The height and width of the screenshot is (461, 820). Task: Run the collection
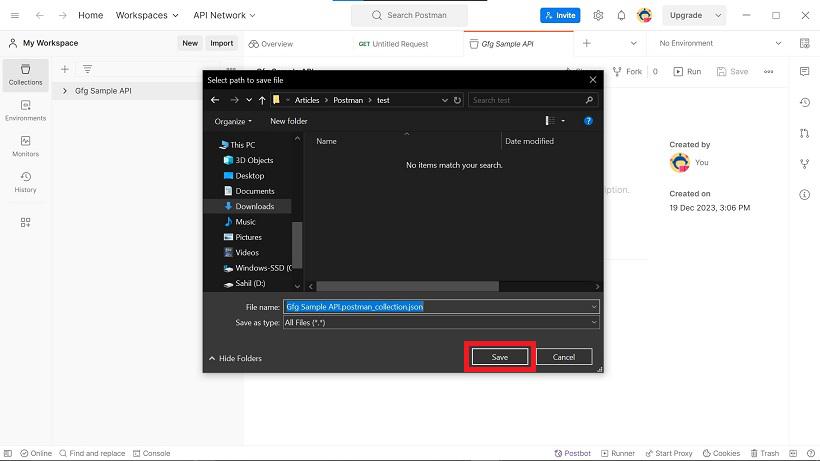pos(687,72)
